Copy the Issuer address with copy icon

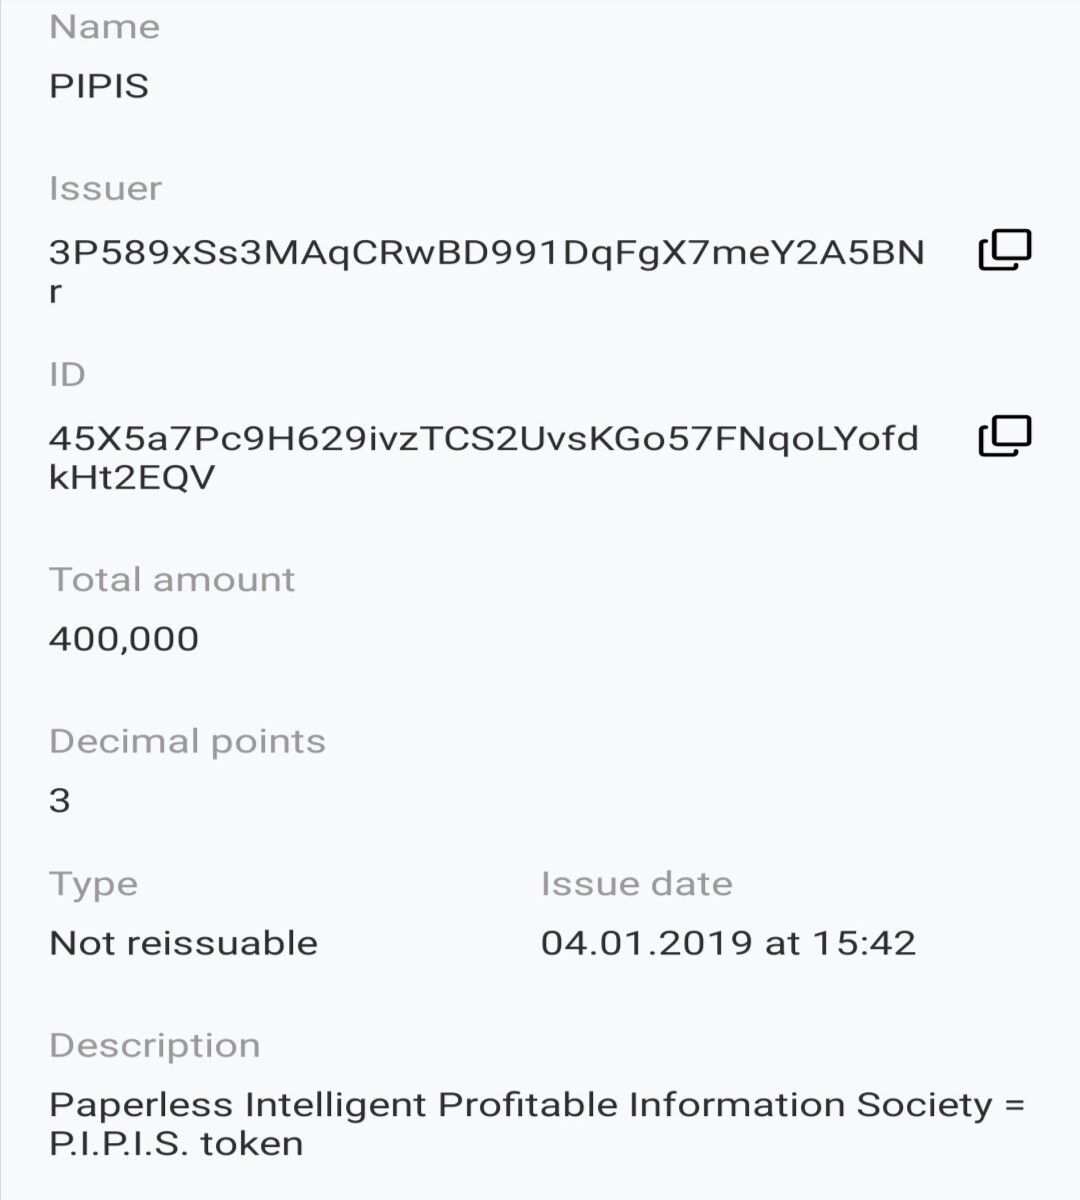1004,250
